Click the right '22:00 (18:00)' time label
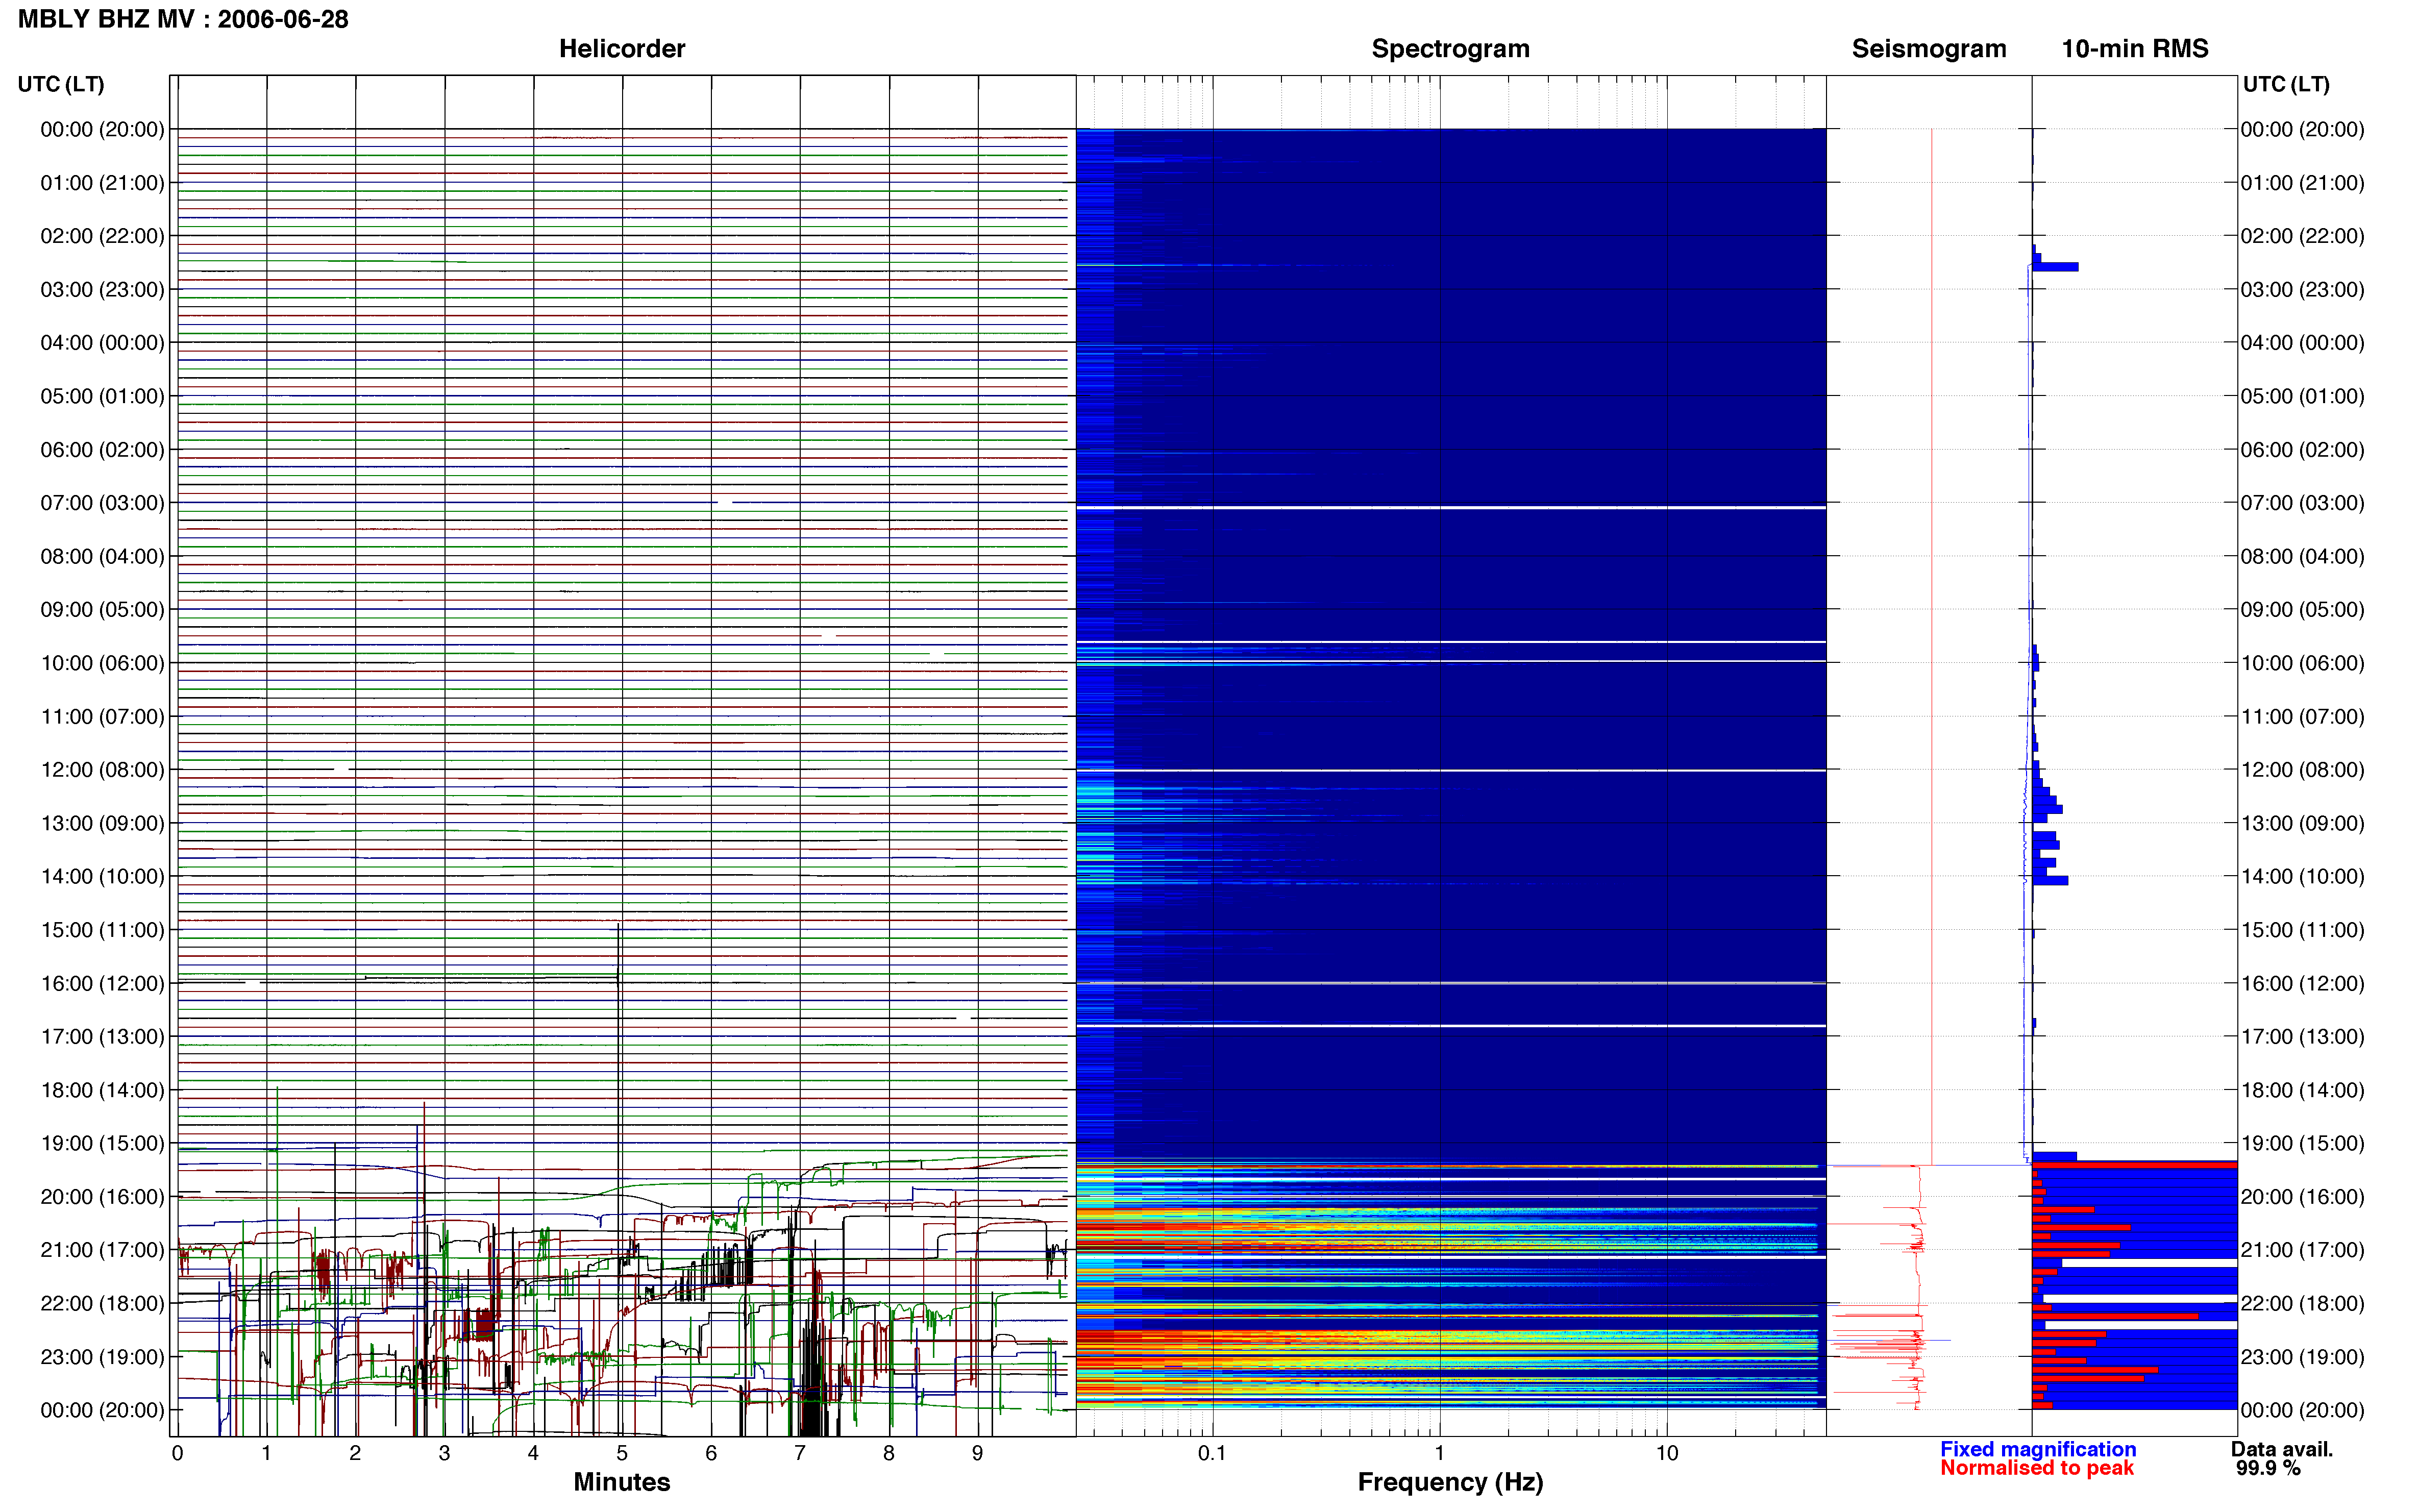Image resolution: width=2419 pixels, height=1512 pixels. [2302, 1303]
